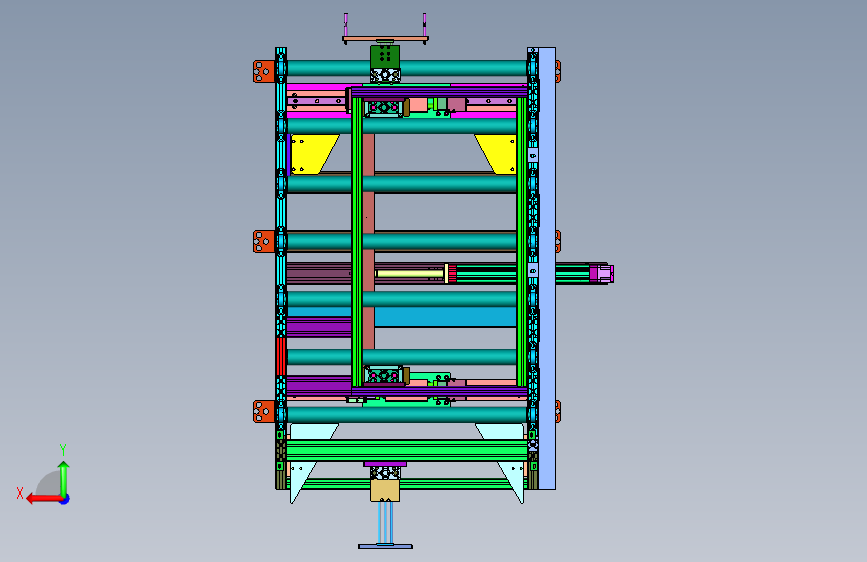This screenshot has height=562, width=867.
Task: Select the red block on left rail
Action: pyautogui.click(x=281, y=357)
